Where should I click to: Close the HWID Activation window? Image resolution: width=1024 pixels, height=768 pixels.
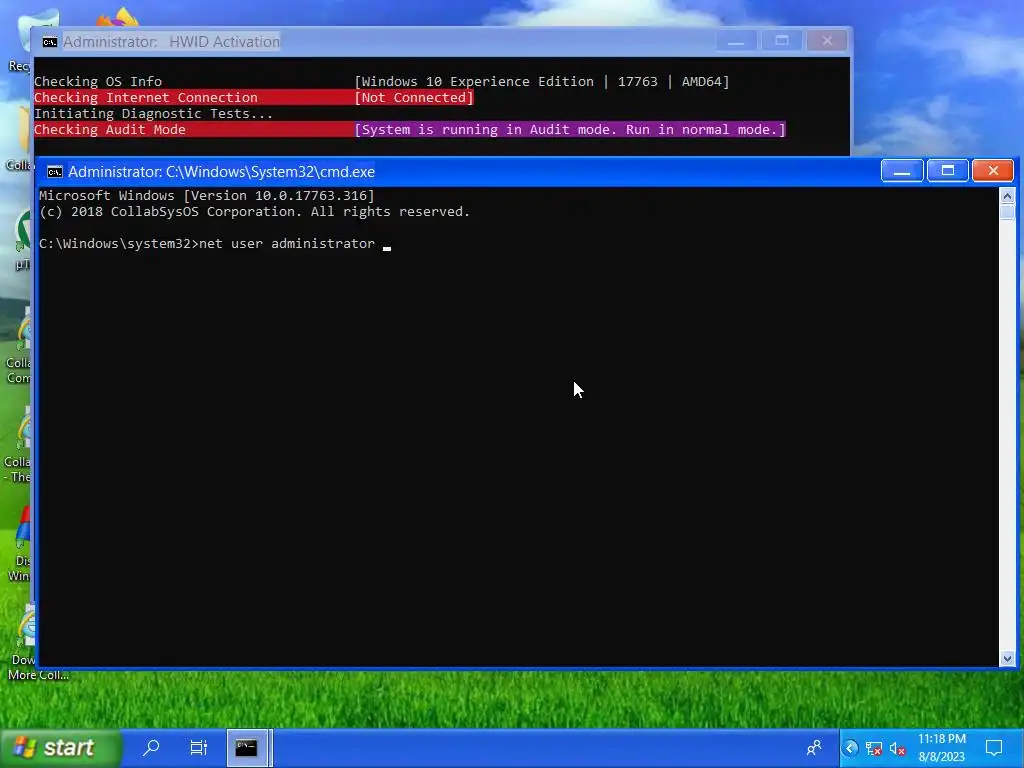click(827, 41)
